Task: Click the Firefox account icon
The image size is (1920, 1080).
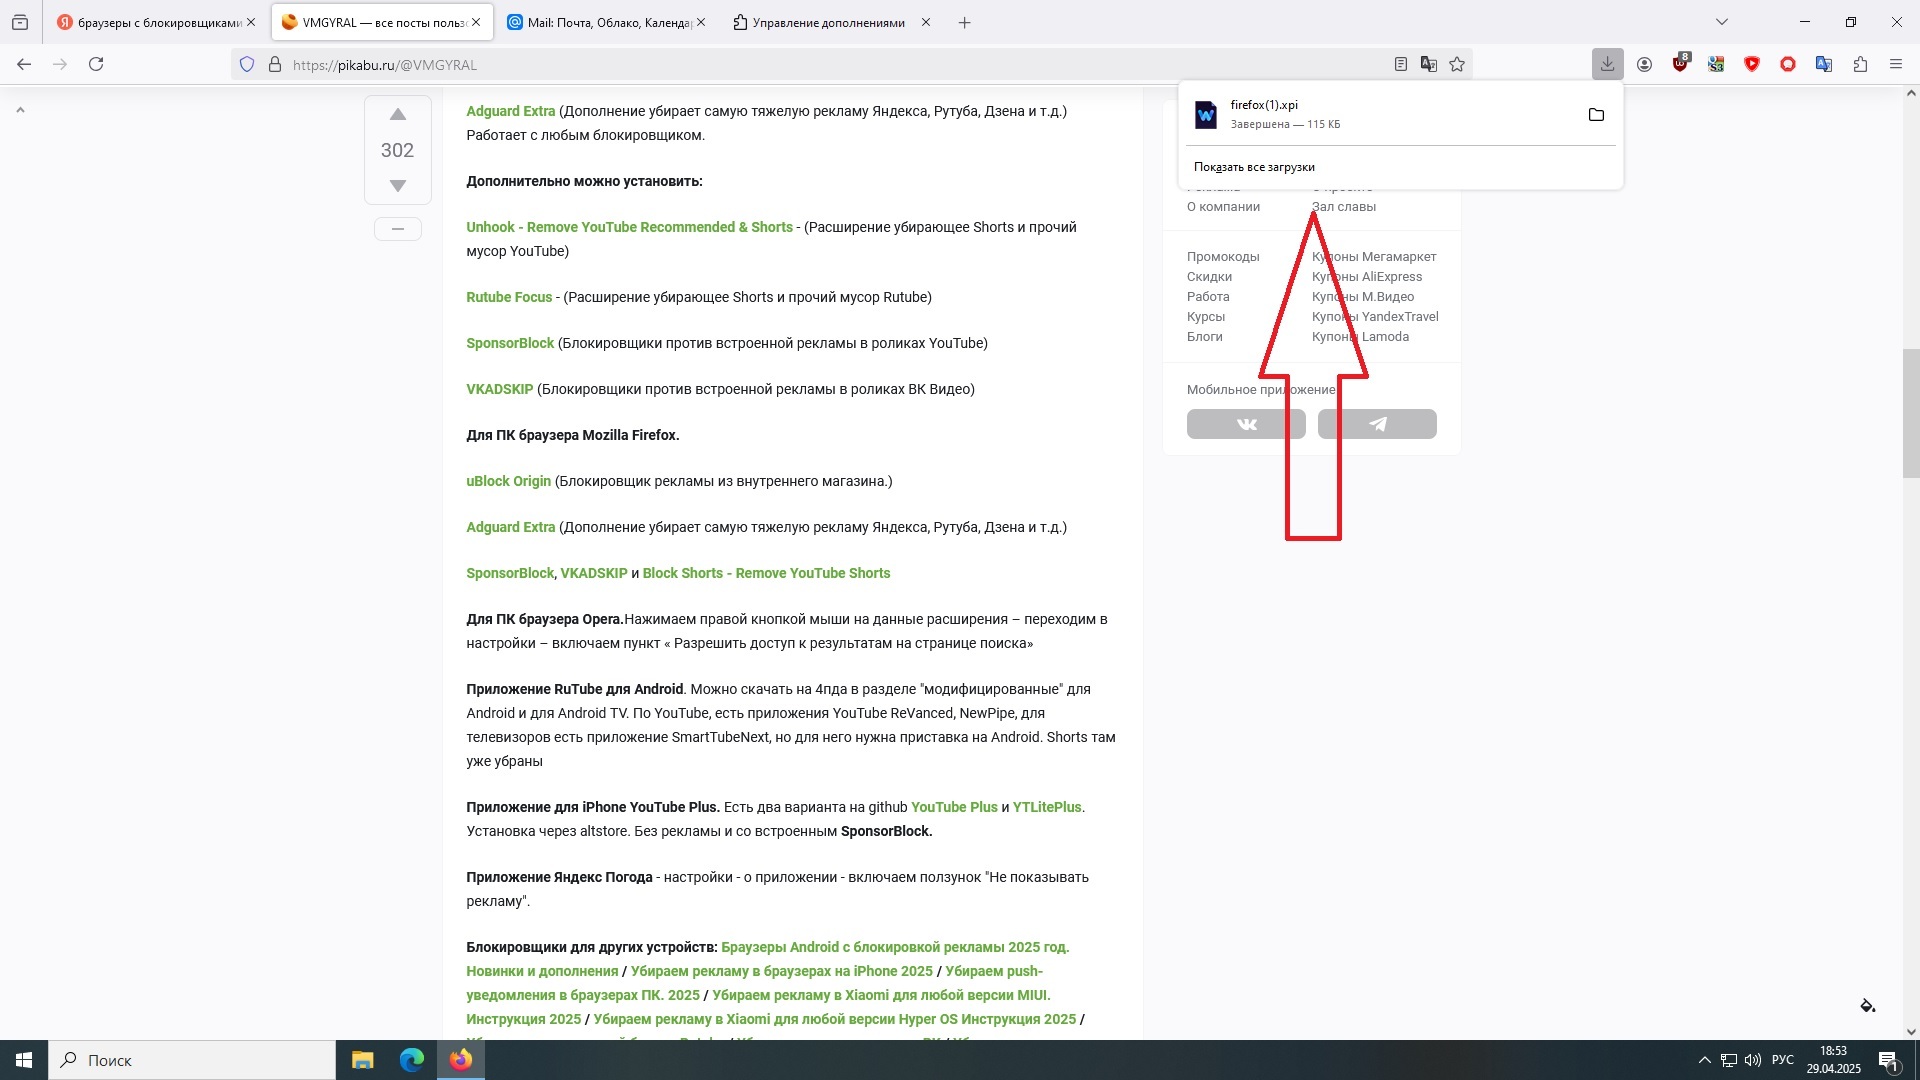Action: 1644,64
